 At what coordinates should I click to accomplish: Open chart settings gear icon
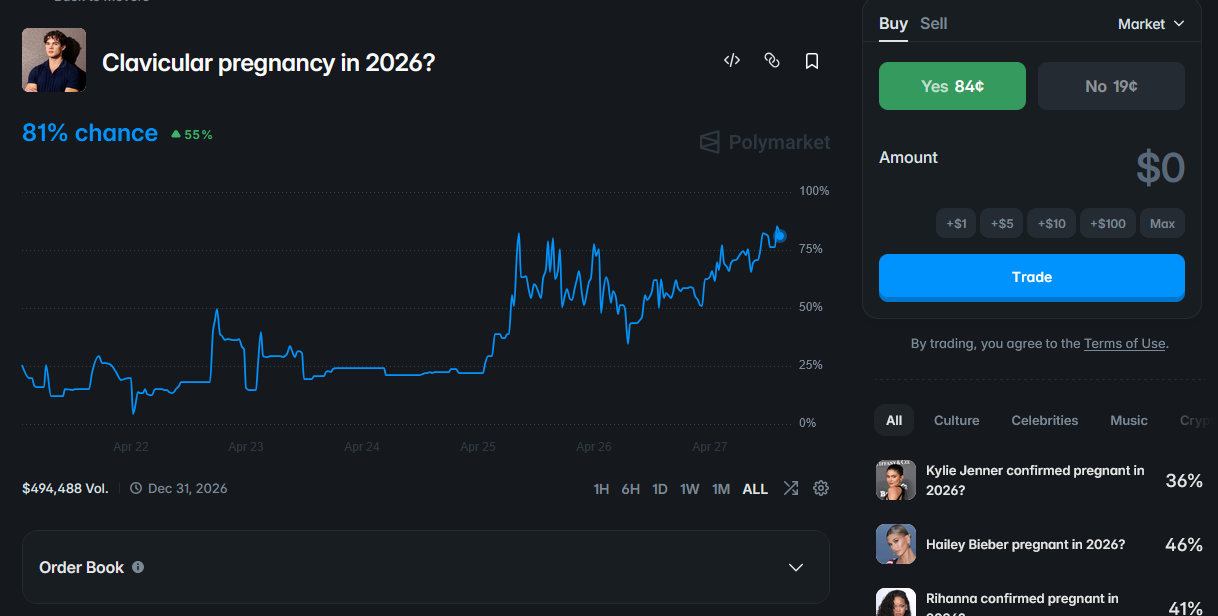pos(821,488)
